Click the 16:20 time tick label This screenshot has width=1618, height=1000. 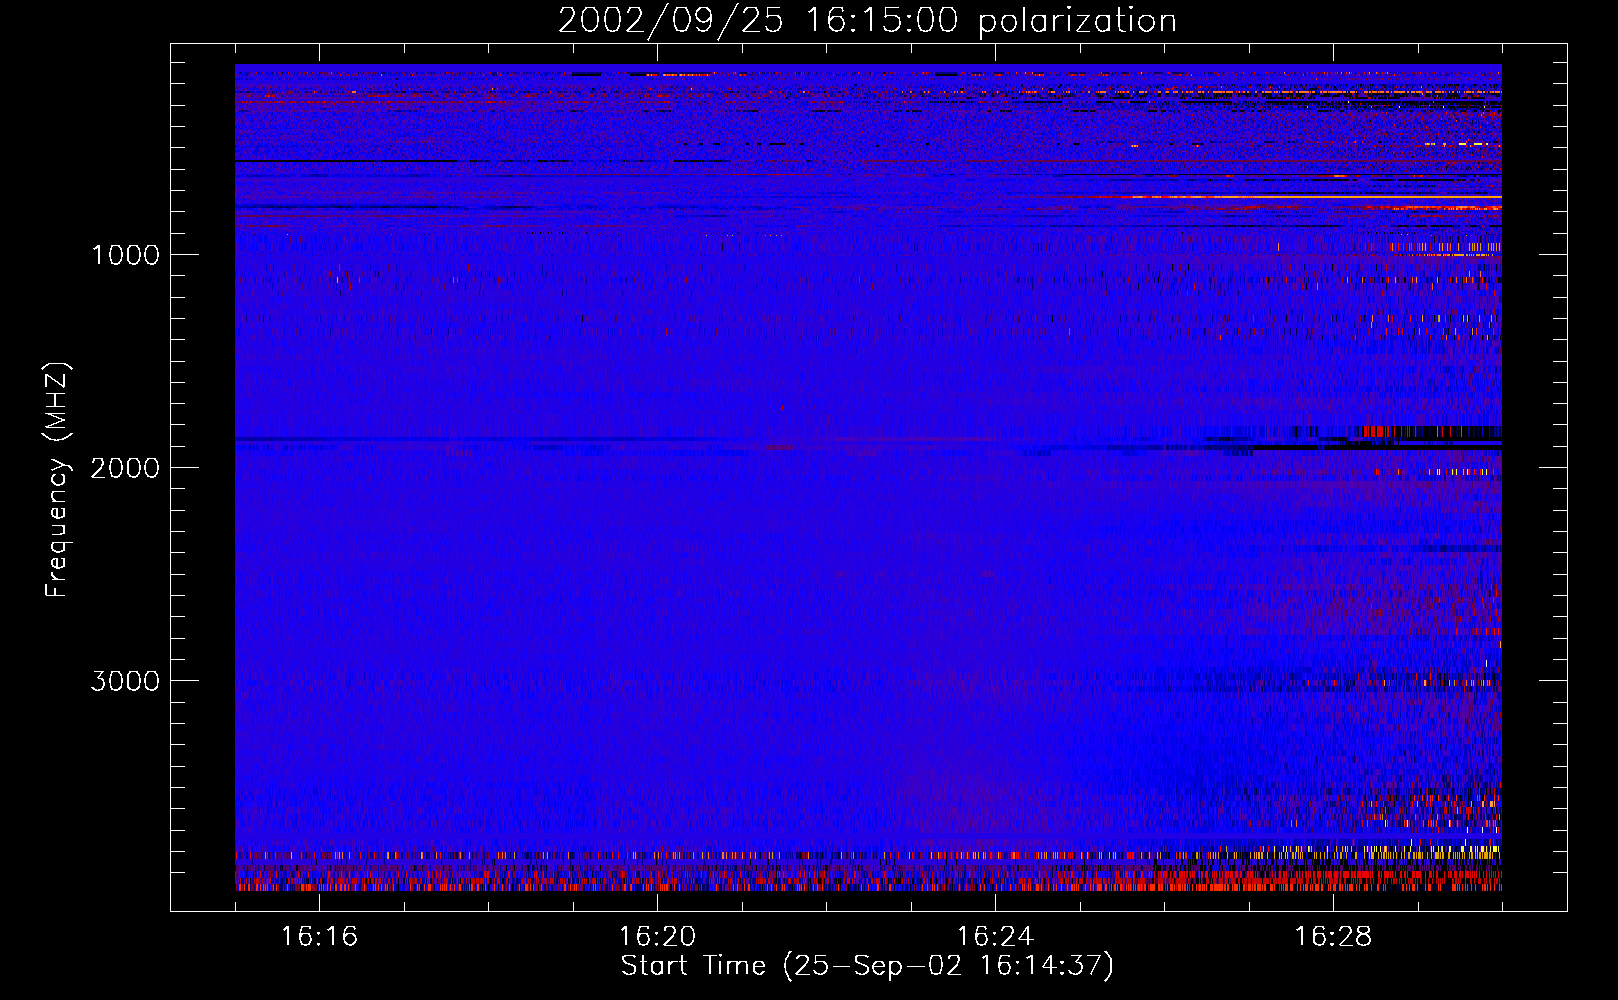(x=657, y=937)
